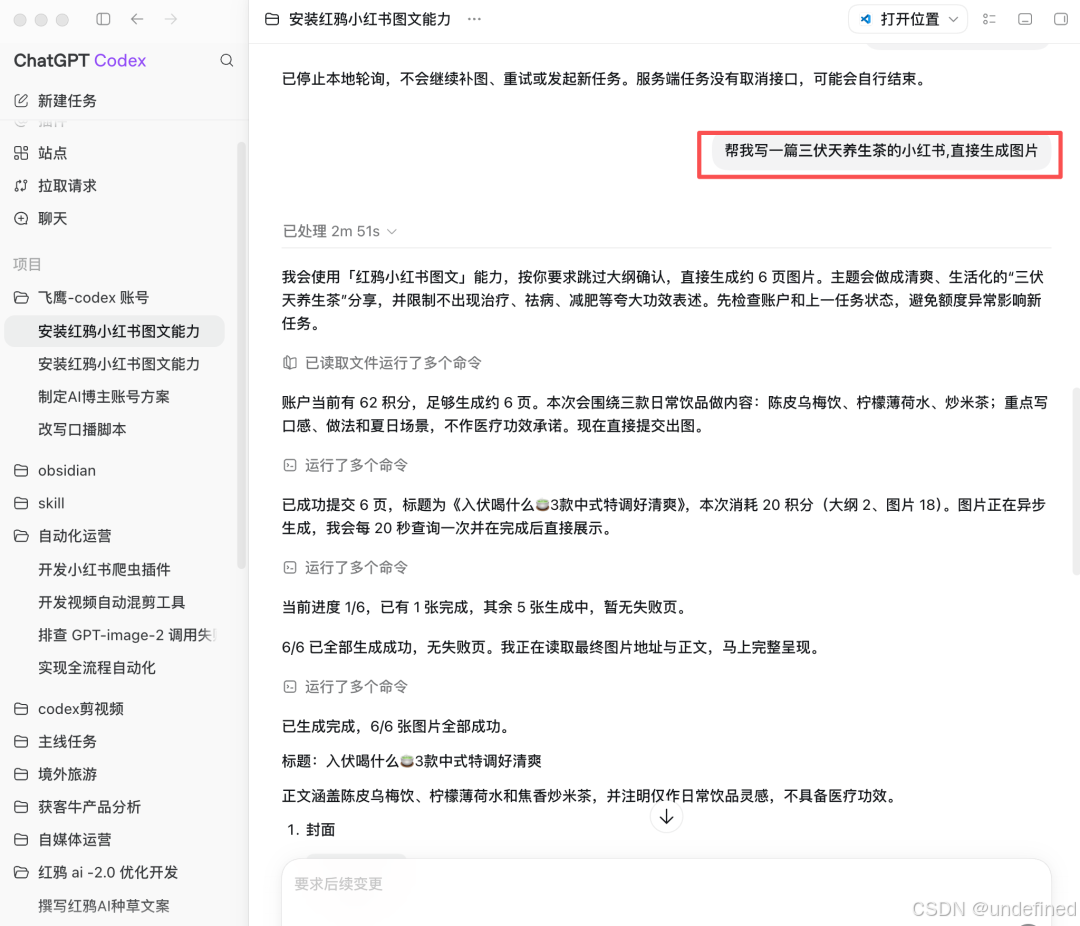Click the 聊天 chat bubble icon
1080x926 pixels.
tap(21, 218)
